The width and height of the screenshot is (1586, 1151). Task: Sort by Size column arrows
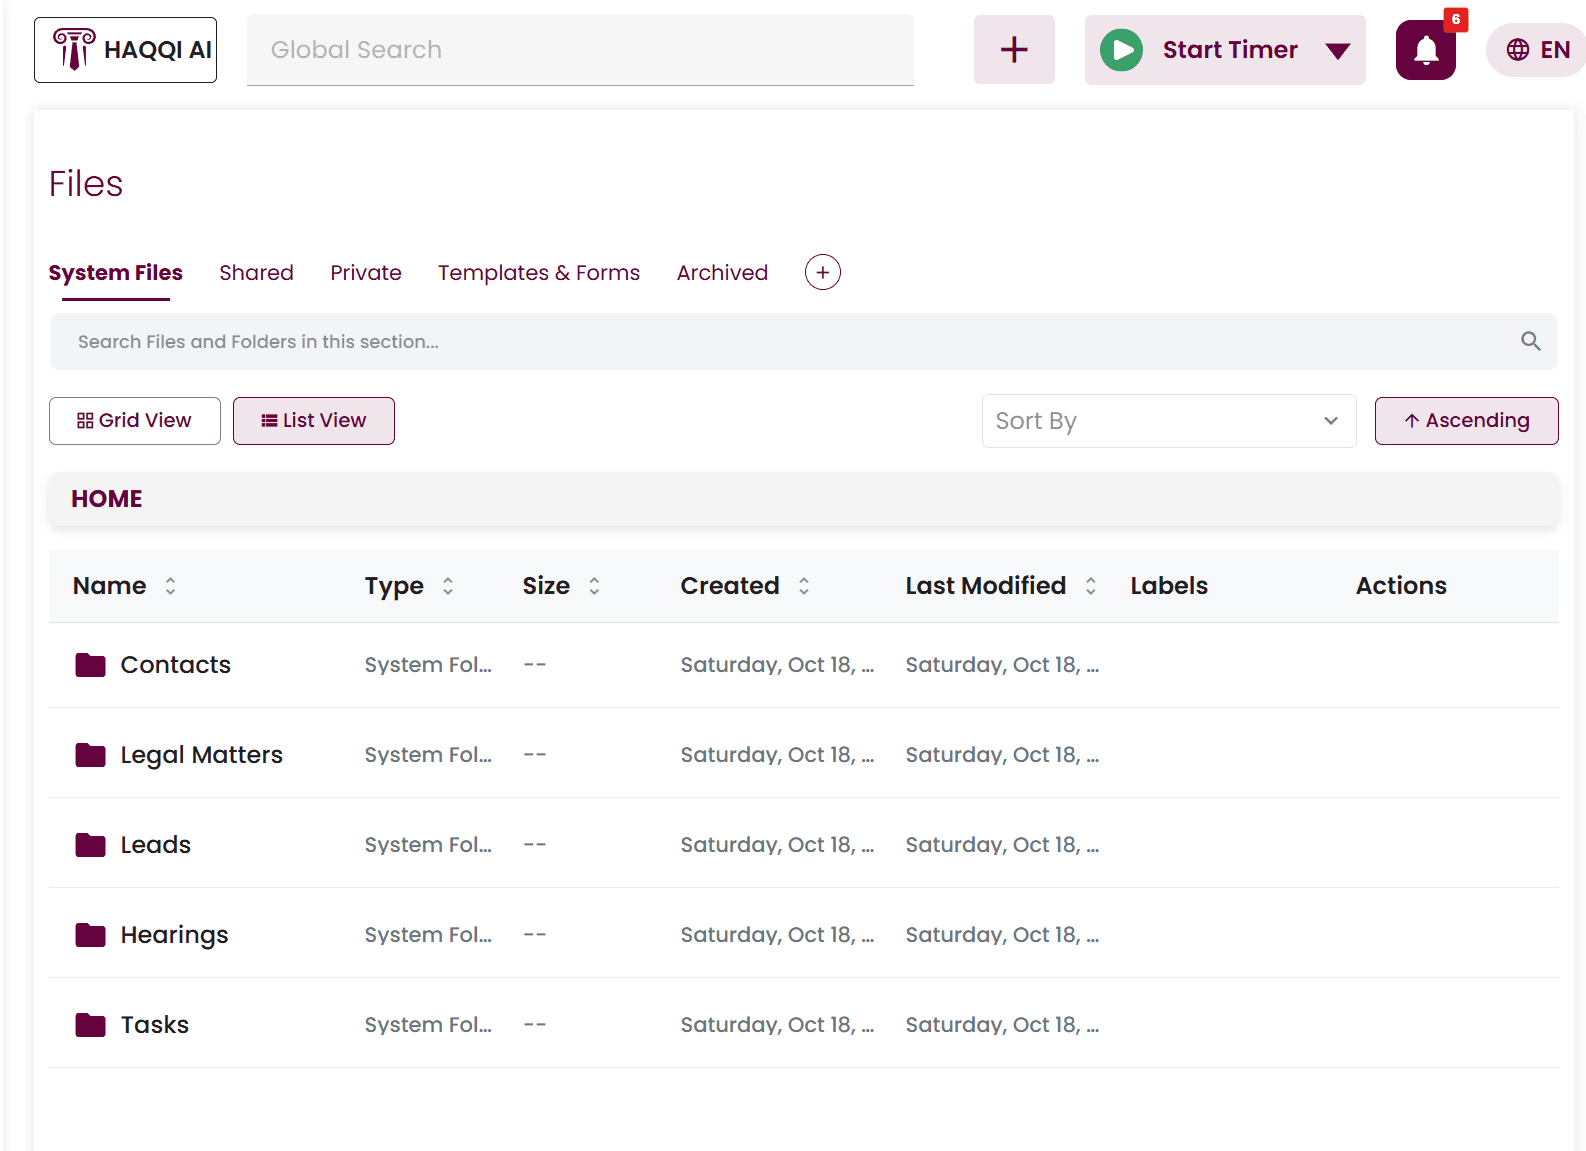pos(594,586)
